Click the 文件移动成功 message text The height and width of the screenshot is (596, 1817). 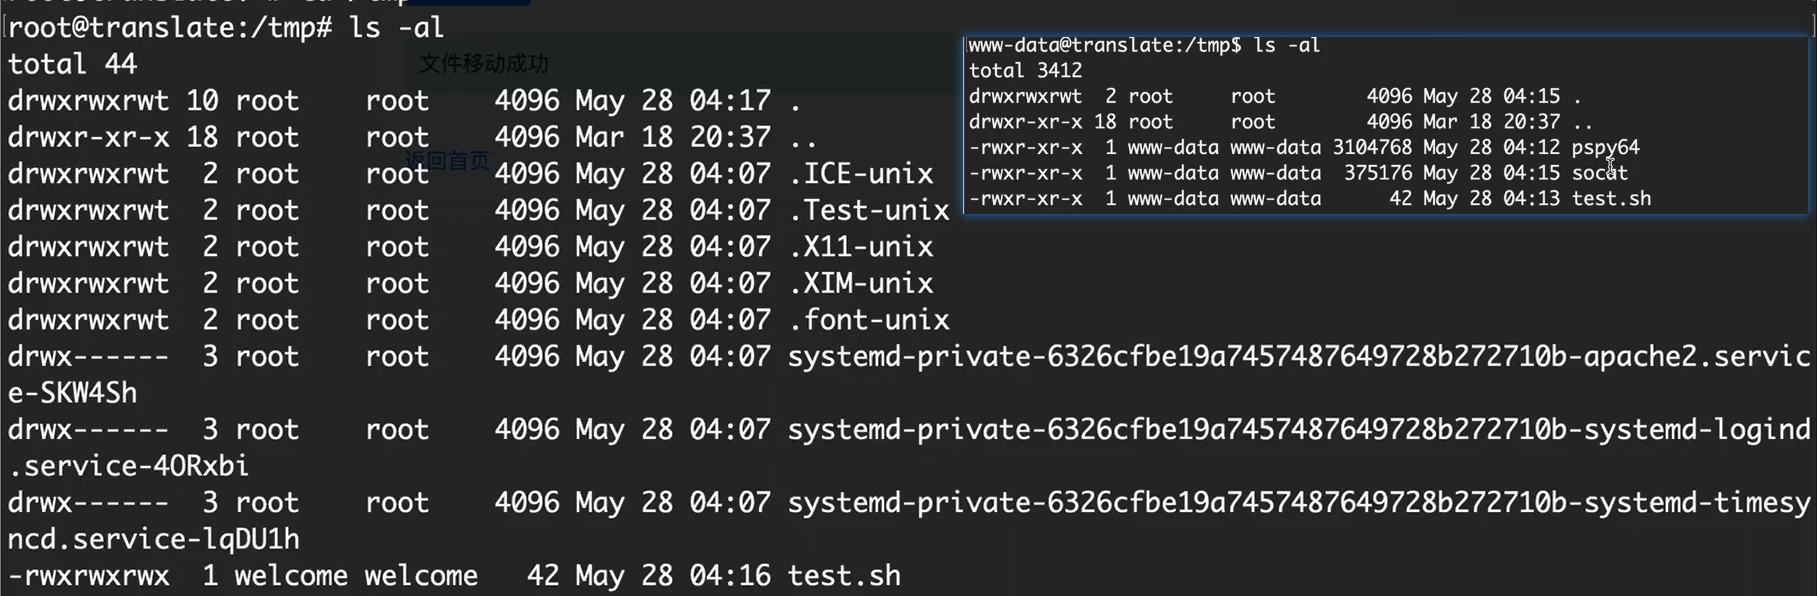pyautogui.click(x=483, y=64)
